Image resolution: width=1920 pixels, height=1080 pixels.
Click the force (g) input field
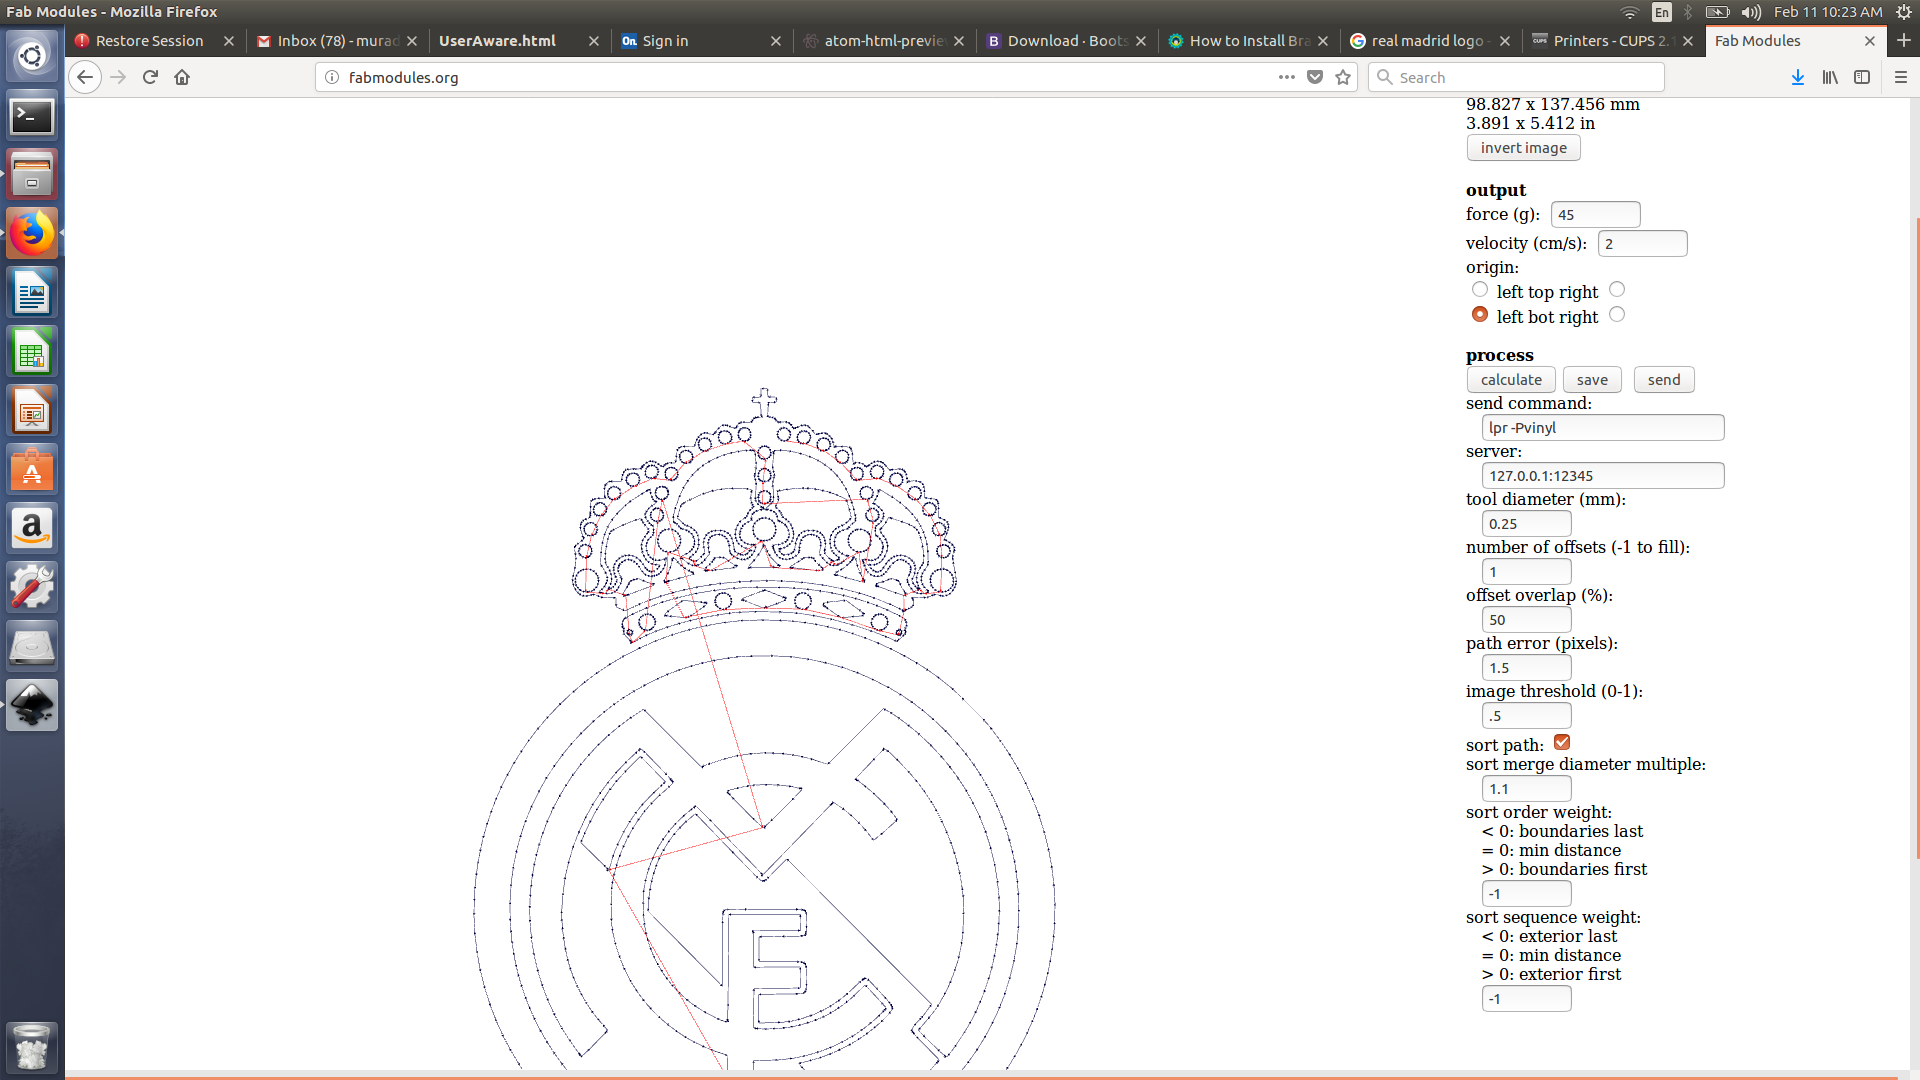coord(1595,215)
